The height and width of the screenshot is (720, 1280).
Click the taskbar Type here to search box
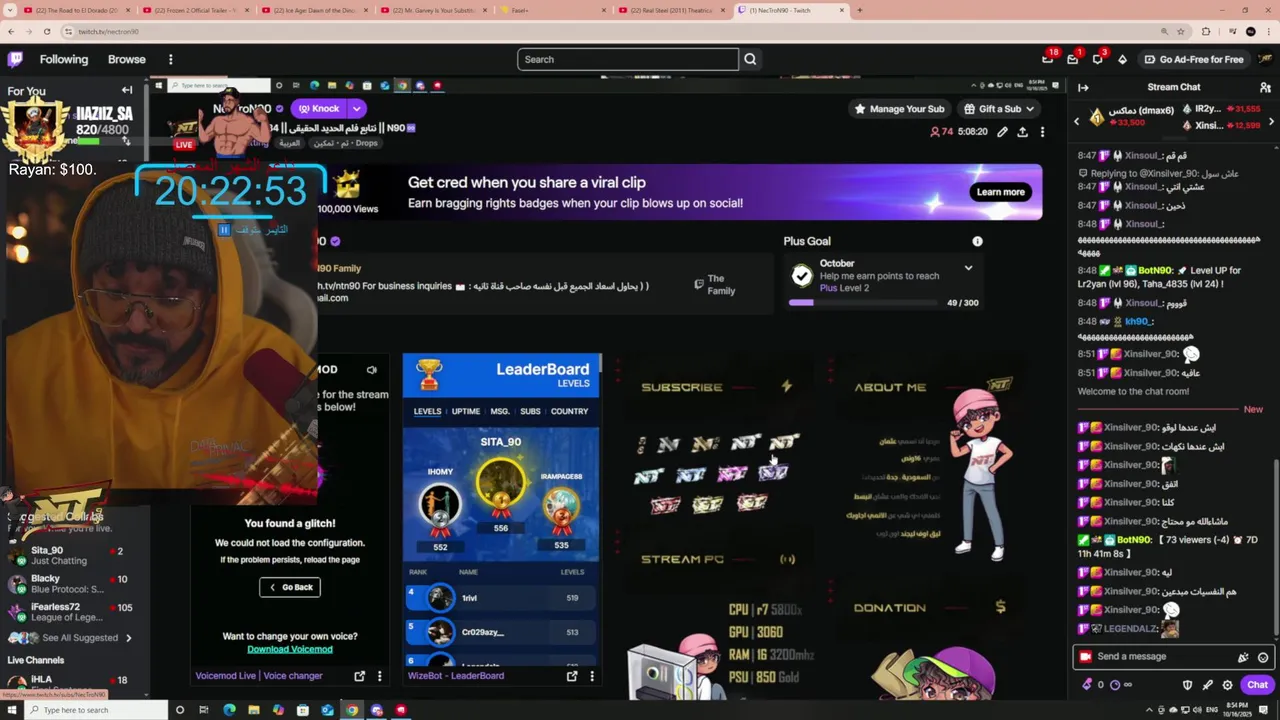96,710
